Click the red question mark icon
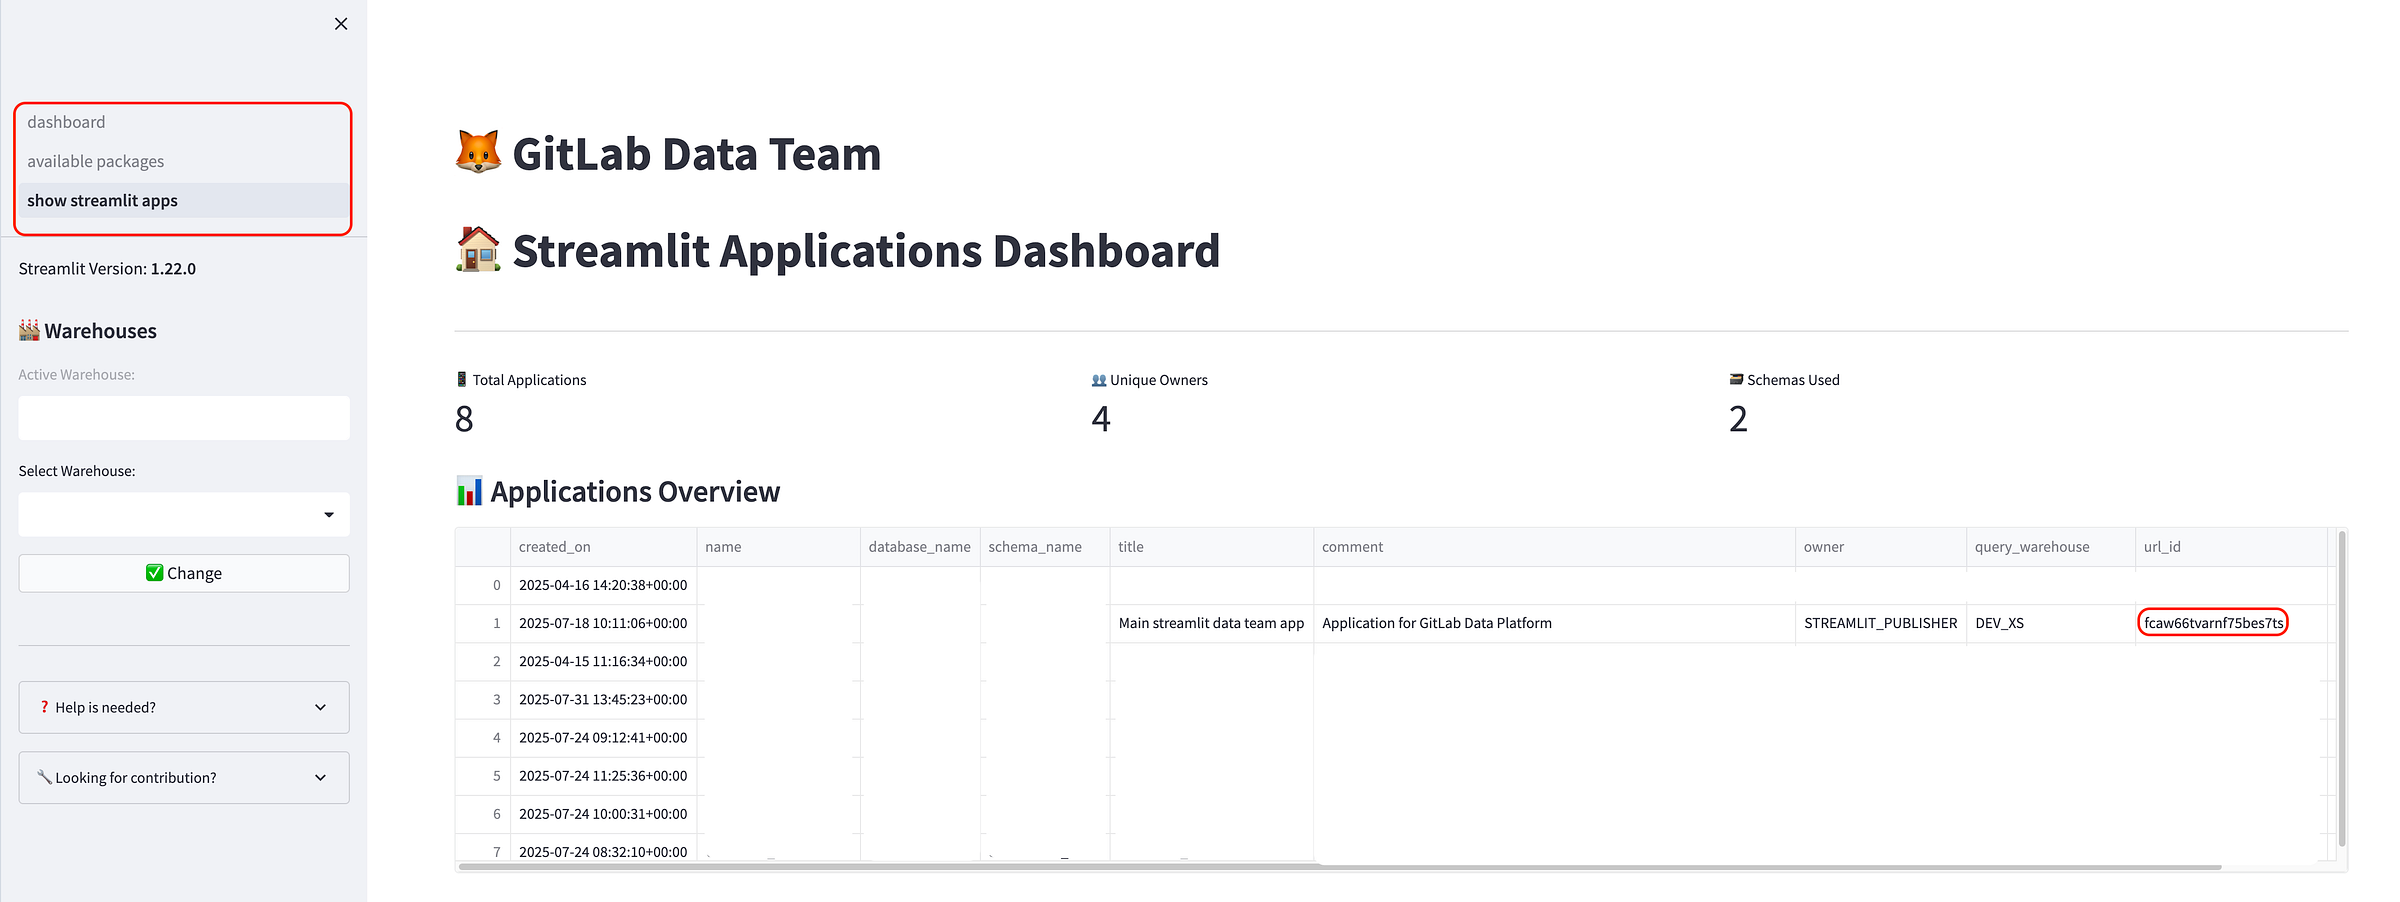 coord(44,707)
